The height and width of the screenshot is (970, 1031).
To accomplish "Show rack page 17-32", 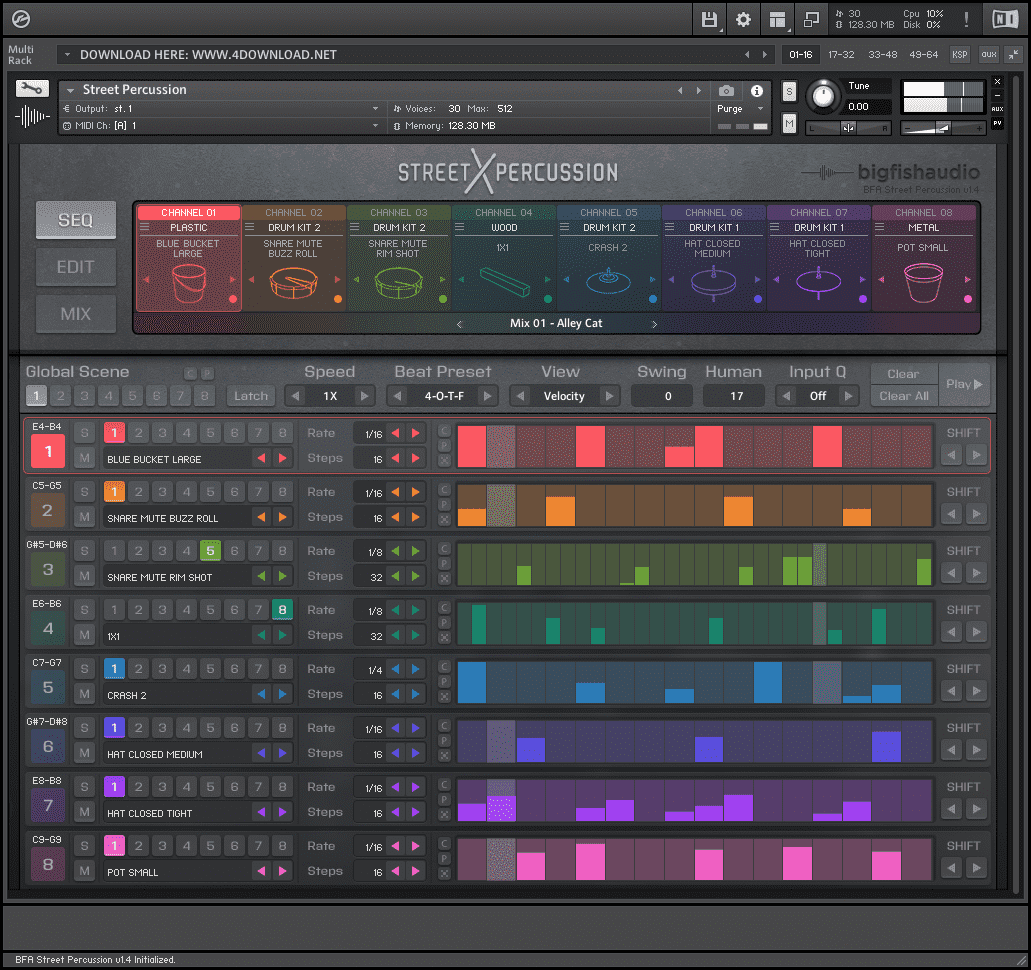I will tap(841, 55).
